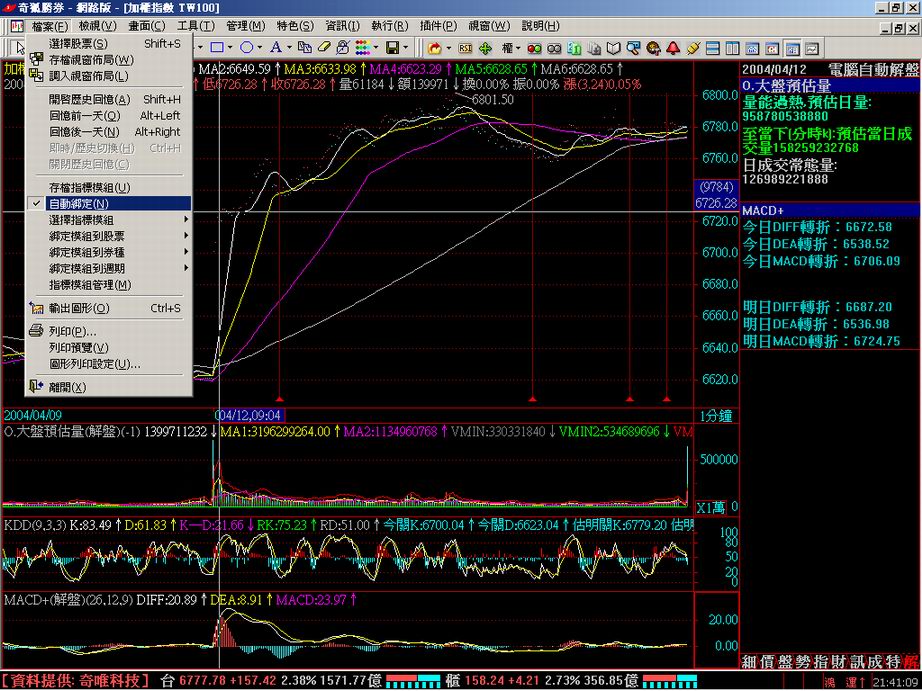Click the 1分鐘 period label
The height and width of the screenshot is (691, 922).
pos(716,414)
